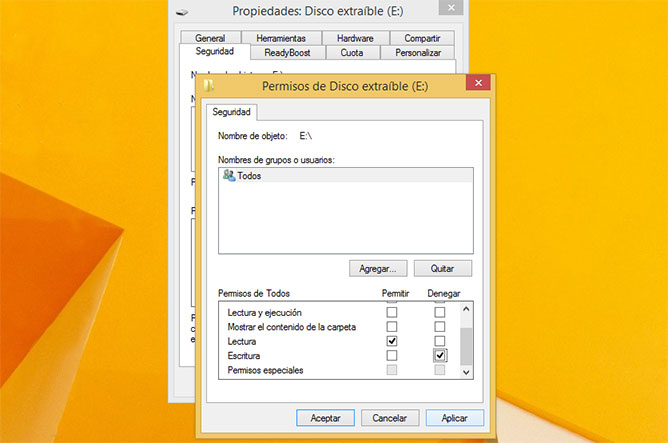Click the Agregar... button
The width and height of the screenshot is (668, 443).
click(x=378, y=268)
